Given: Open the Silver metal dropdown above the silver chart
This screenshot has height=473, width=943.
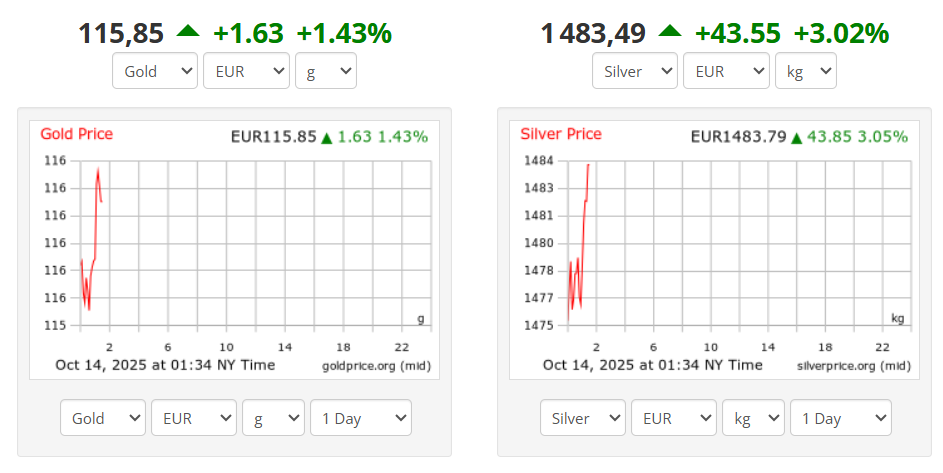Looking at the screenshot, I should click(635, 71).
